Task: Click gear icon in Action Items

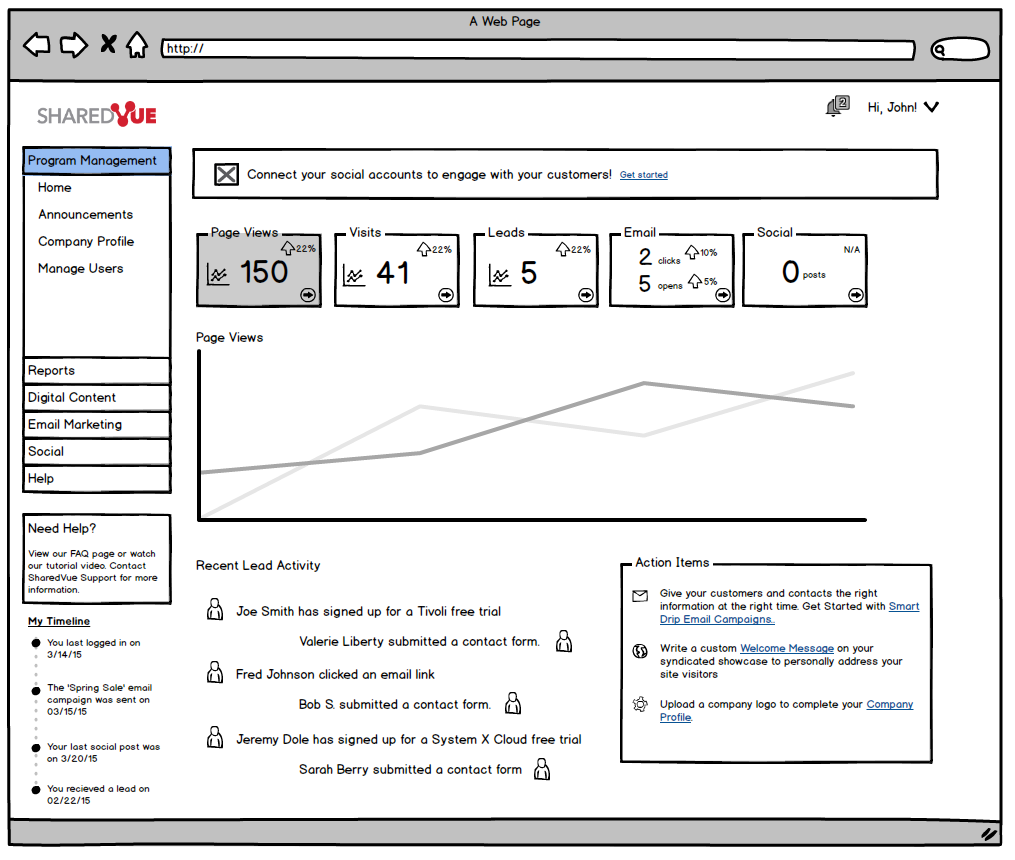Action: 640,705
